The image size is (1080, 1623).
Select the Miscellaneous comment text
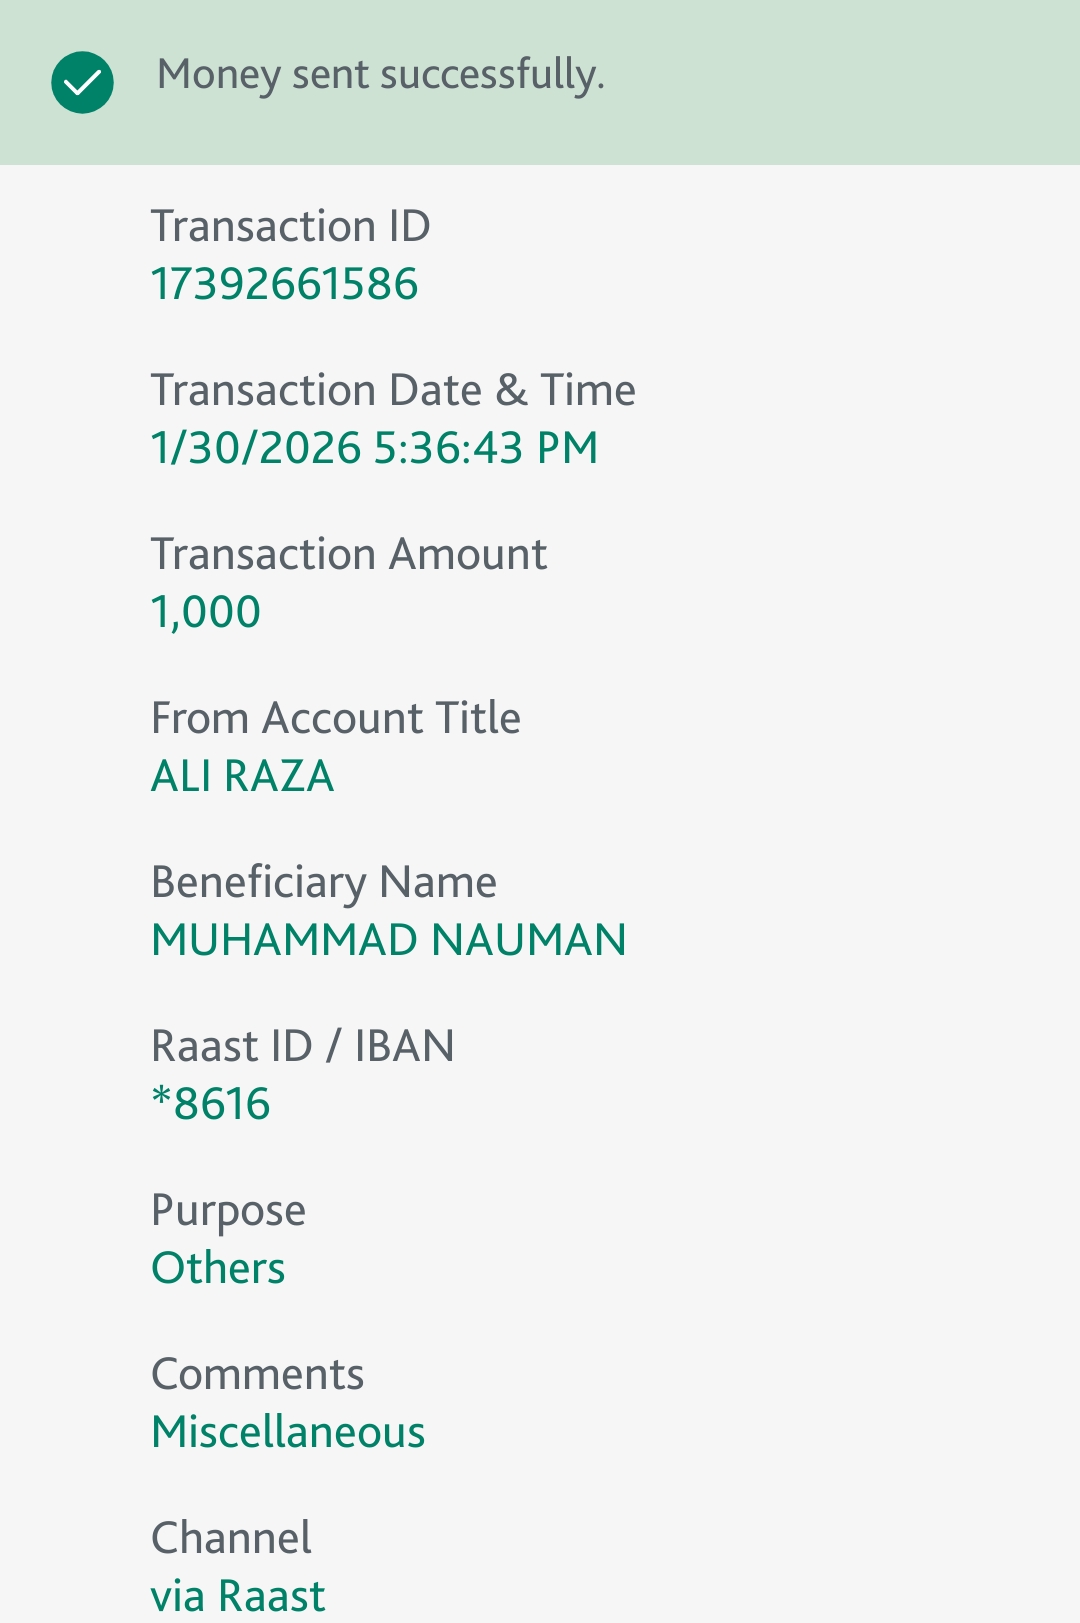pos(288,1432)
